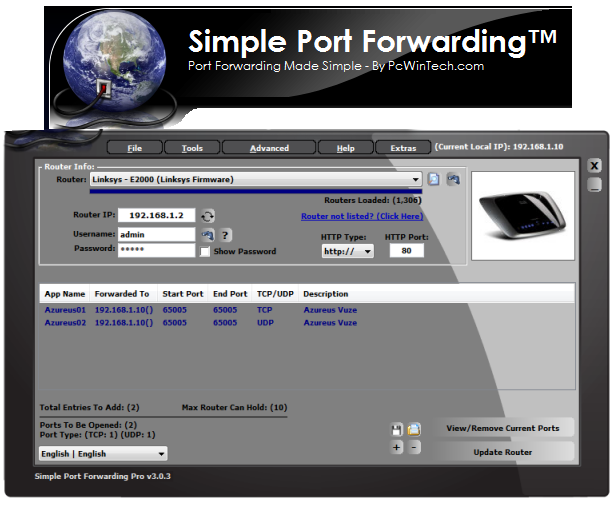This screenshot has height=512, width=610.
Task: Click the load/open file icon
Action: [x=414, y=429]
